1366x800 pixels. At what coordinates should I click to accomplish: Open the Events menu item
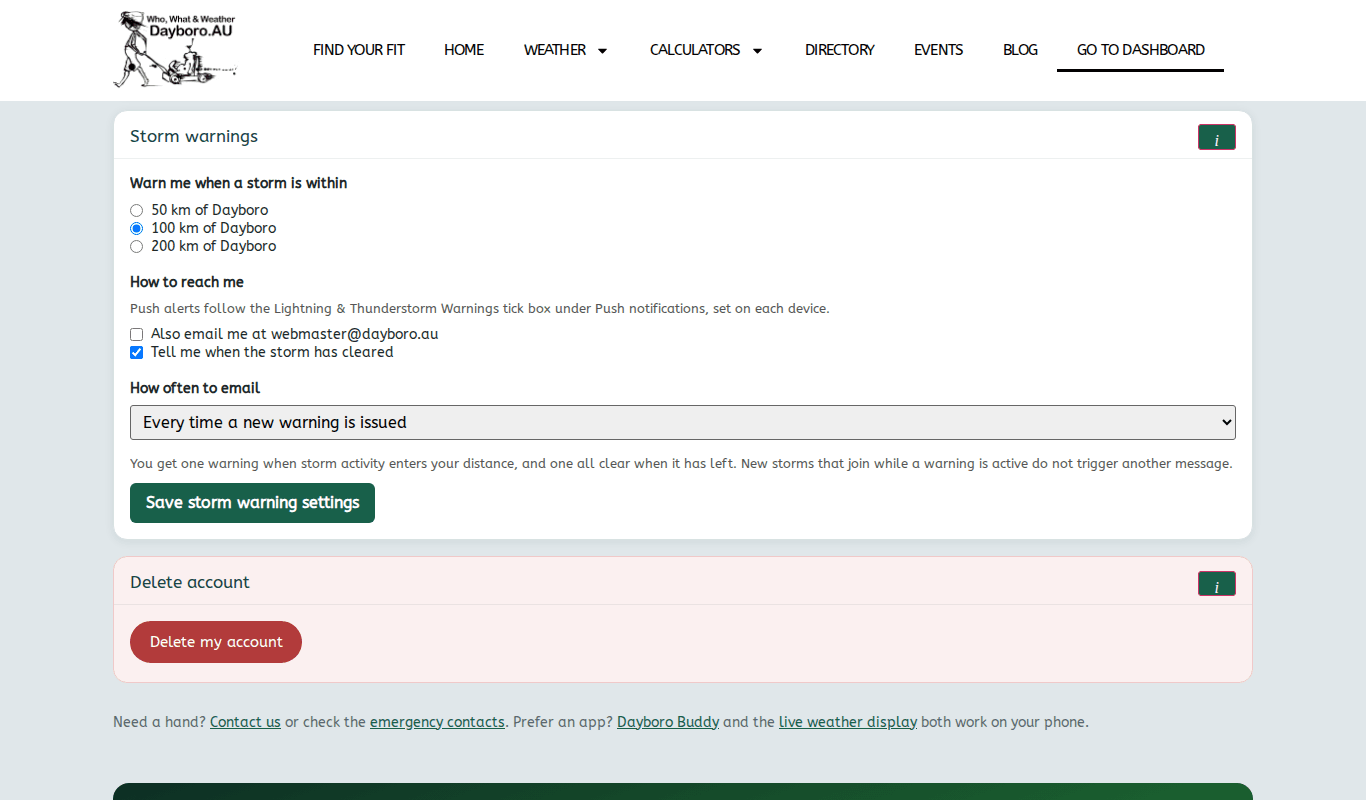[939, 50]
